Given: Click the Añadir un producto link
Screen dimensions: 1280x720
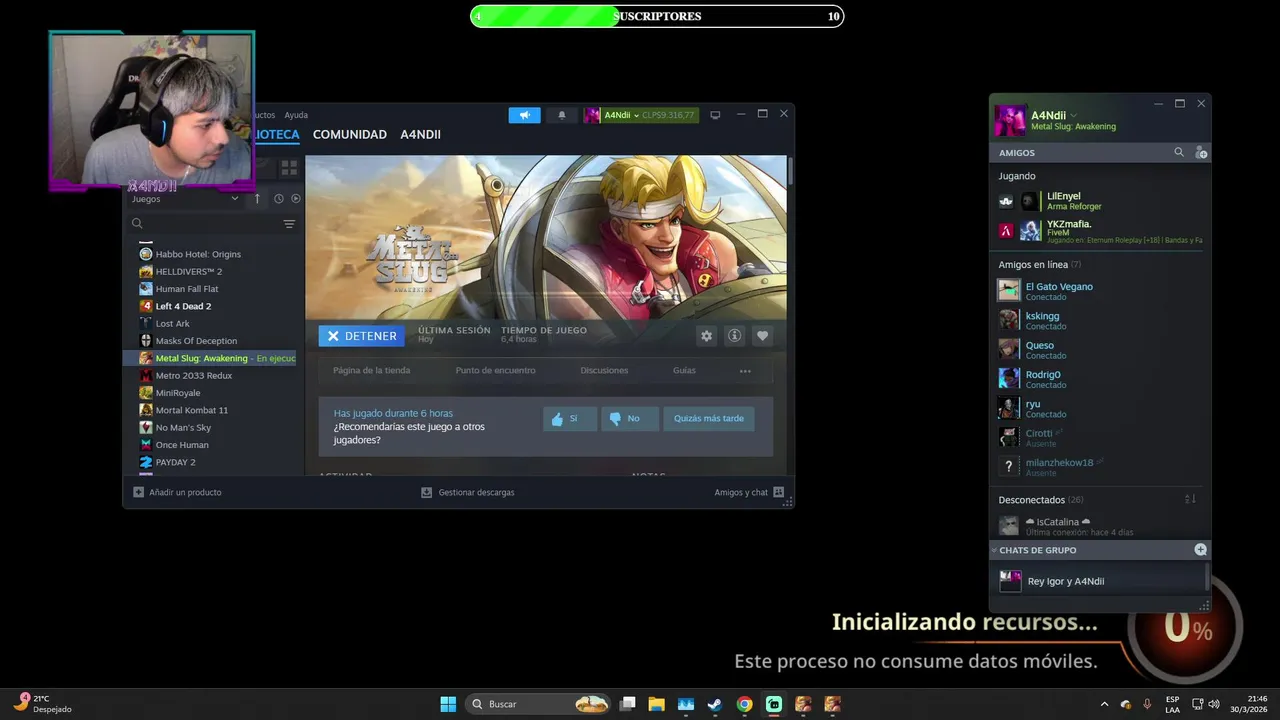Looking at the screenshot, I should pyautogui.click(x=185, y=492).
